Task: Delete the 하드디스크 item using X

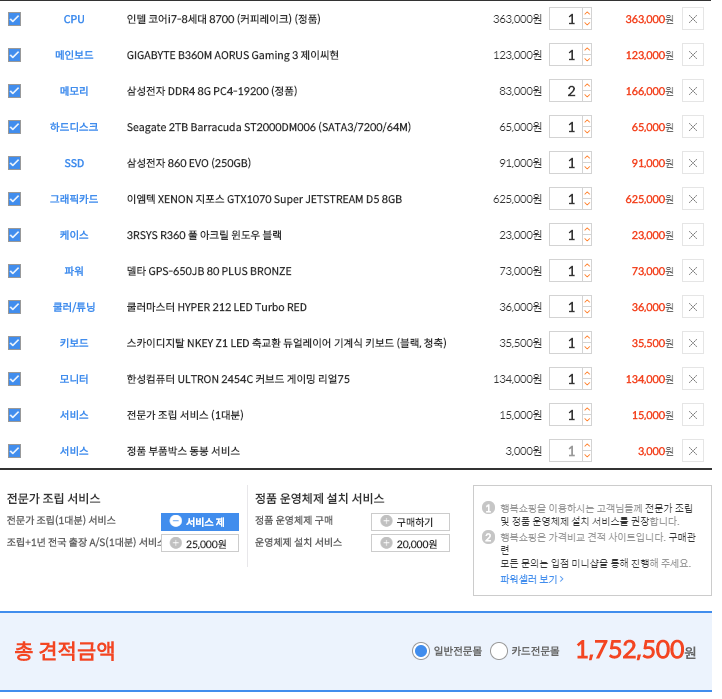Action: point(693,127)
